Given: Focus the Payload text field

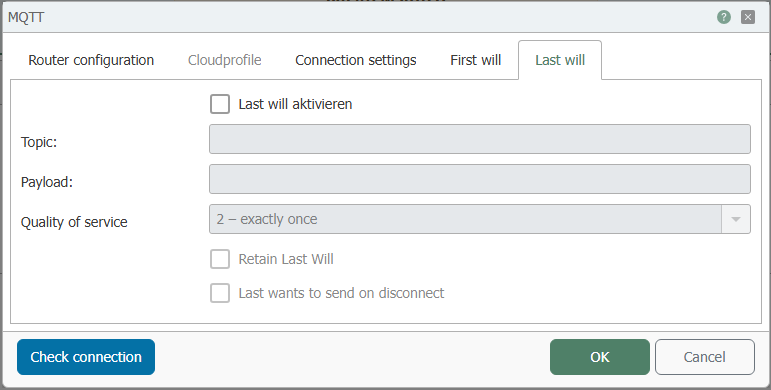Looking at the screenshot, I should point(480,179).
